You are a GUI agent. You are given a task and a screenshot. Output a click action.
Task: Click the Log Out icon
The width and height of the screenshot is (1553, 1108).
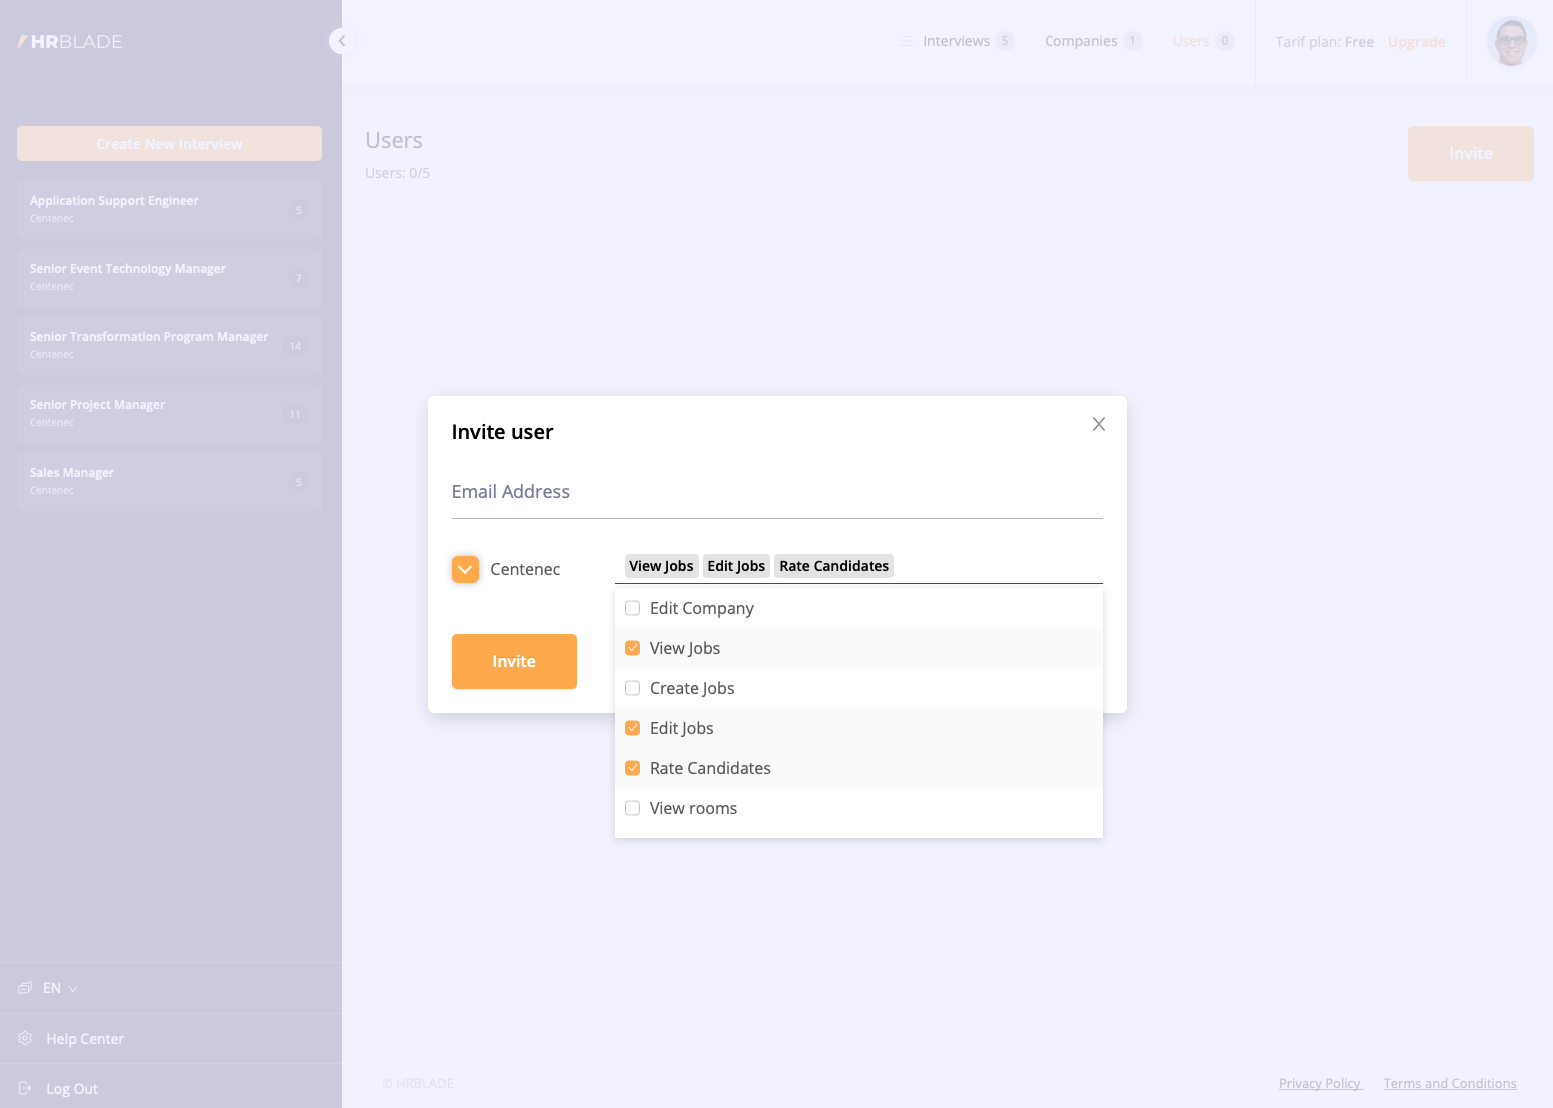pyautogui.click(x=25, y=1088)
